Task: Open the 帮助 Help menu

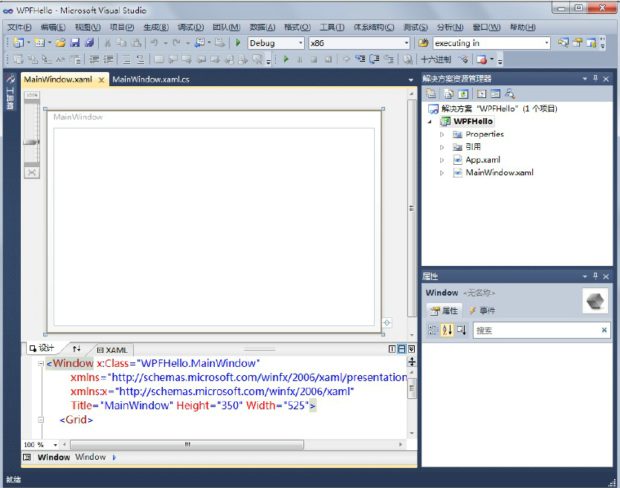Action: pyautogui.click(x=523, y=27)
